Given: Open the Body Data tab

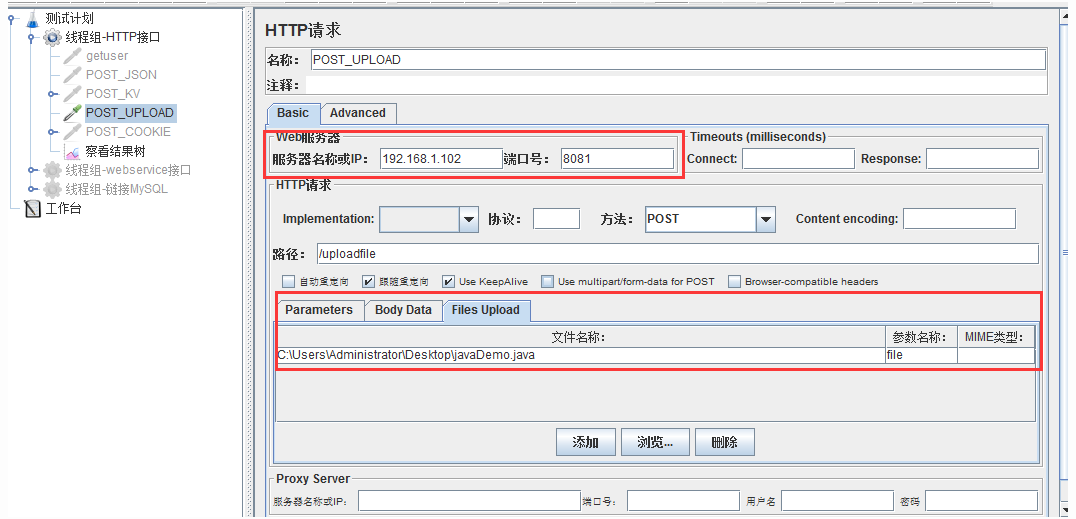Looking at the screenshot, I should click(x=404, y=310).
